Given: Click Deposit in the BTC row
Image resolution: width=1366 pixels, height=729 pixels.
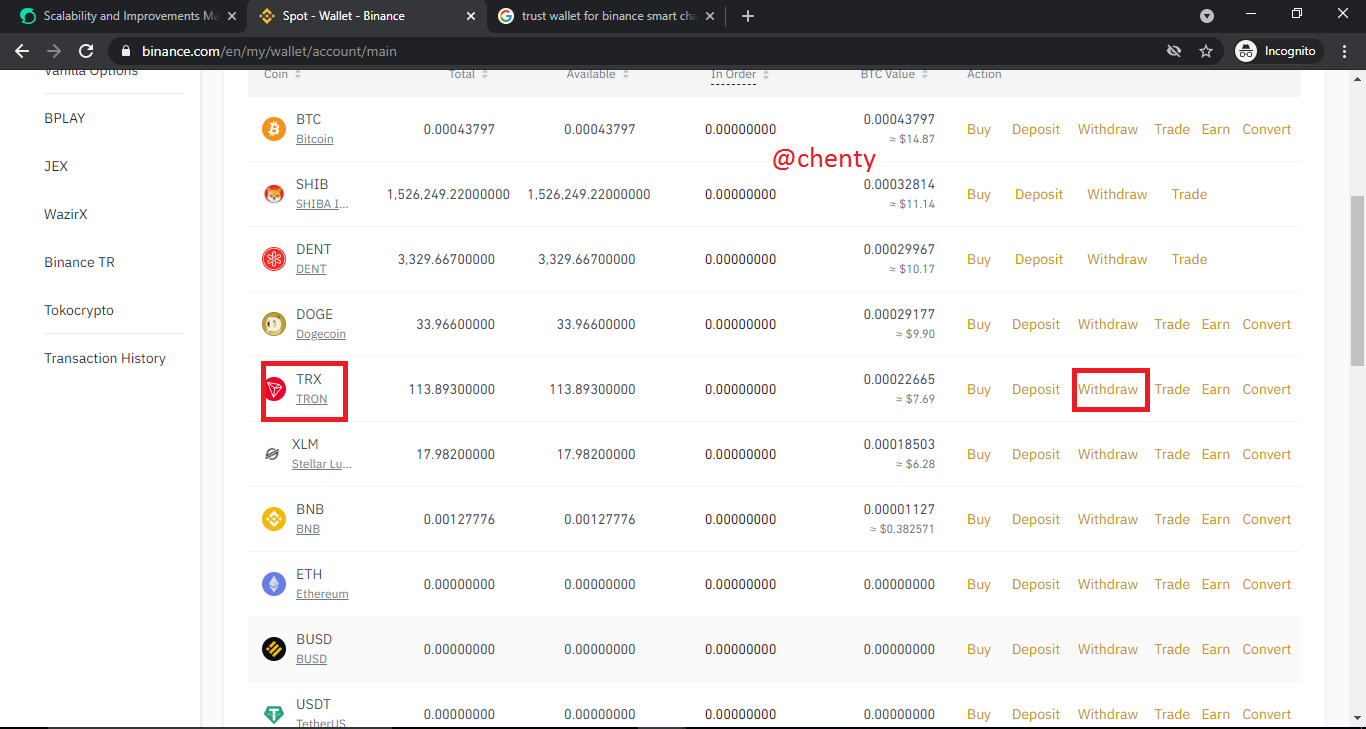Looking at the screenshot, I should [x=1036, y=129].
